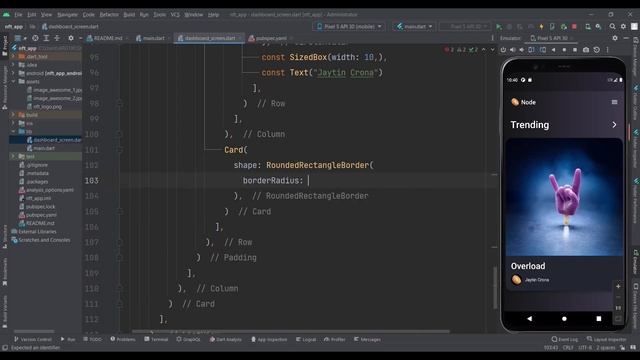The width and height of the screenshot is (640, 360).
Task: Tap hamburger menu in Node app
Action: coord(614,102)
